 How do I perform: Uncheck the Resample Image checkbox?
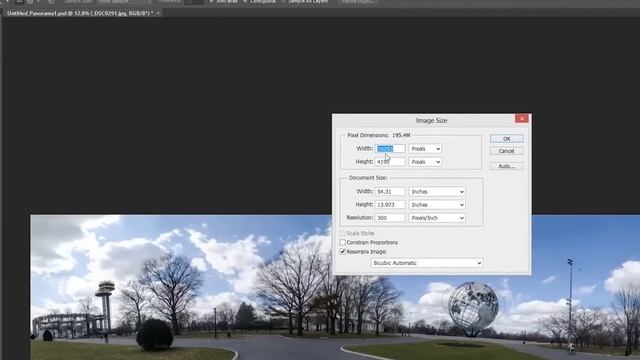tap(343, 252)
